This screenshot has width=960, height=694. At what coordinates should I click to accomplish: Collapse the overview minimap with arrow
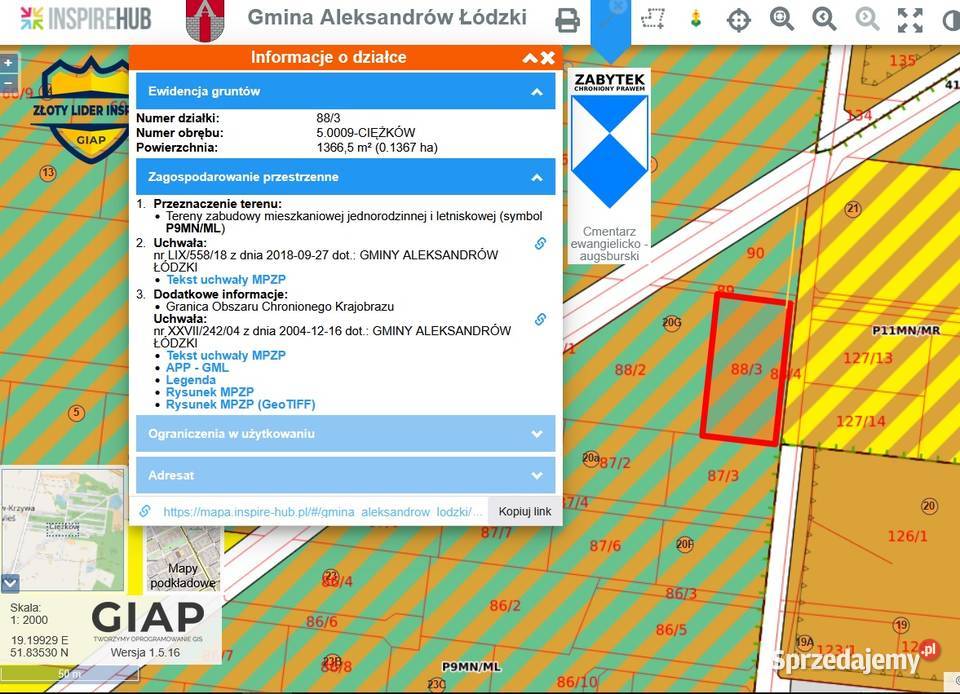tap(10, 583)
